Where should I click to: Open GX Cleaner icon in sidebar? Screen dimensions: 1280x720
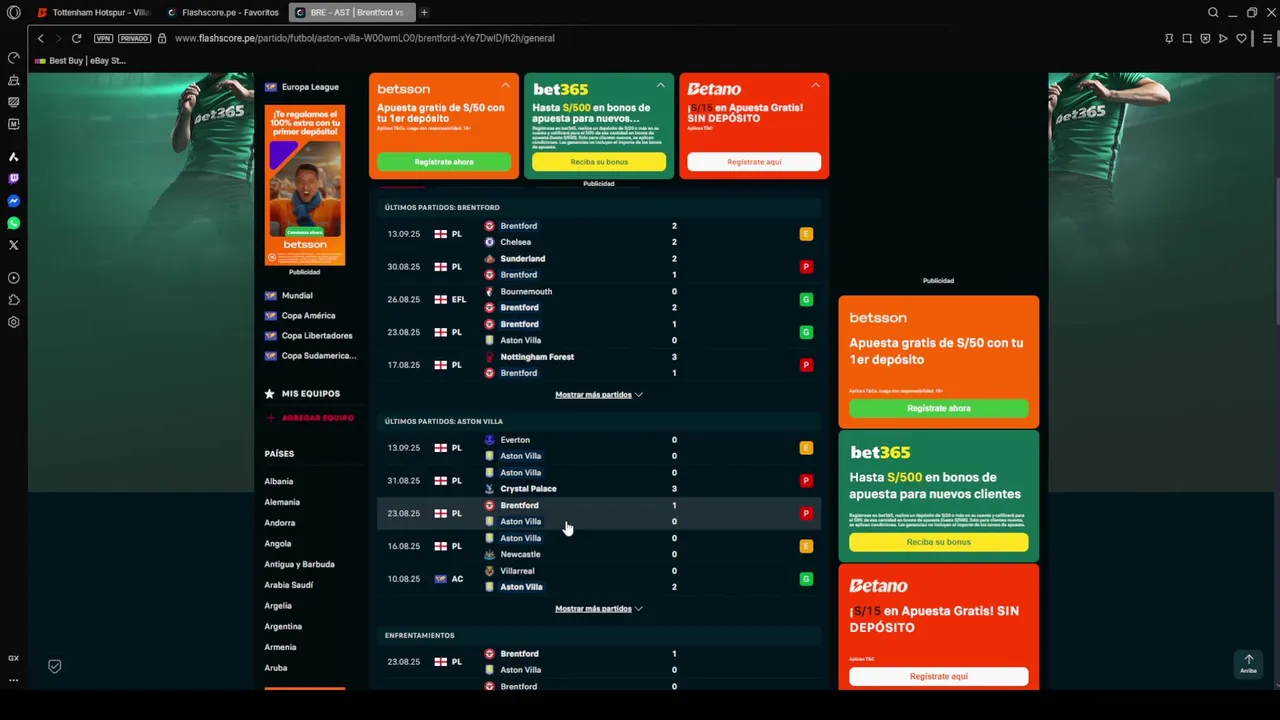click(x=13, y=80)
